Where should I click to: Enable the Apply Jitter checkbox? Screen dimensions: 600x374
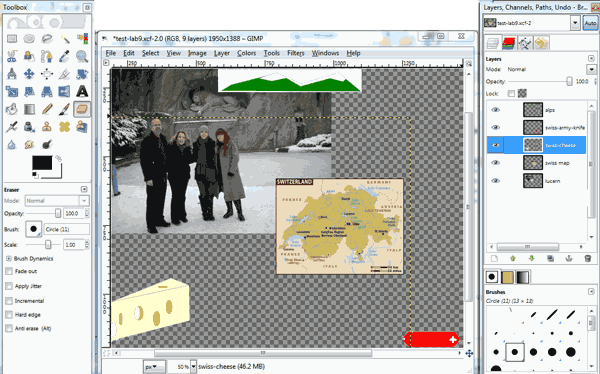click(x=9, y=286)
